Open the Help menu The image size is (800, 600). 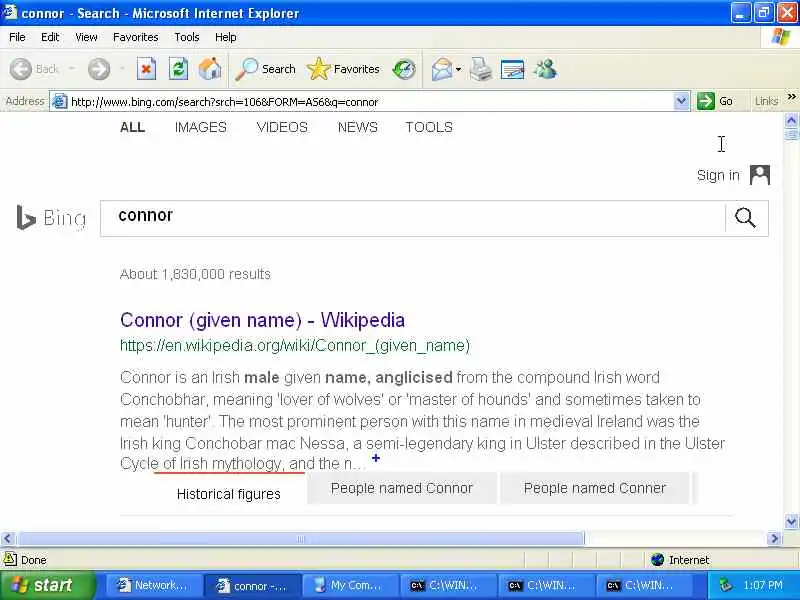tap(226, 37)
